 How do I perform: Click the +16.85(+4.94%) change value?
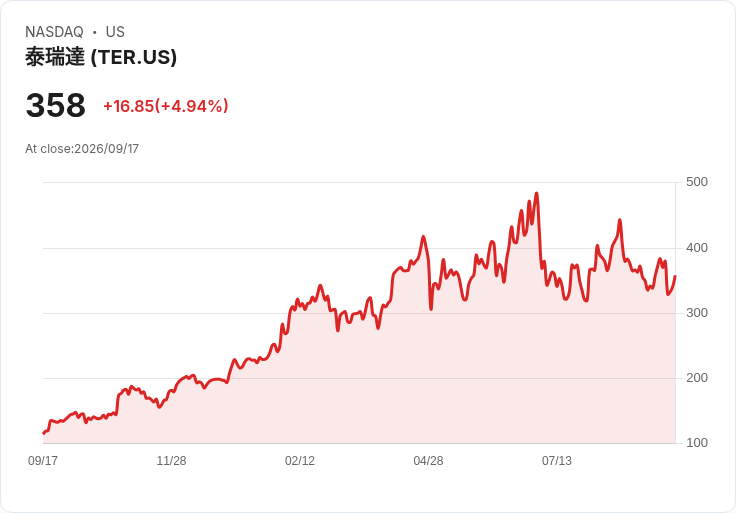[166, 106]
